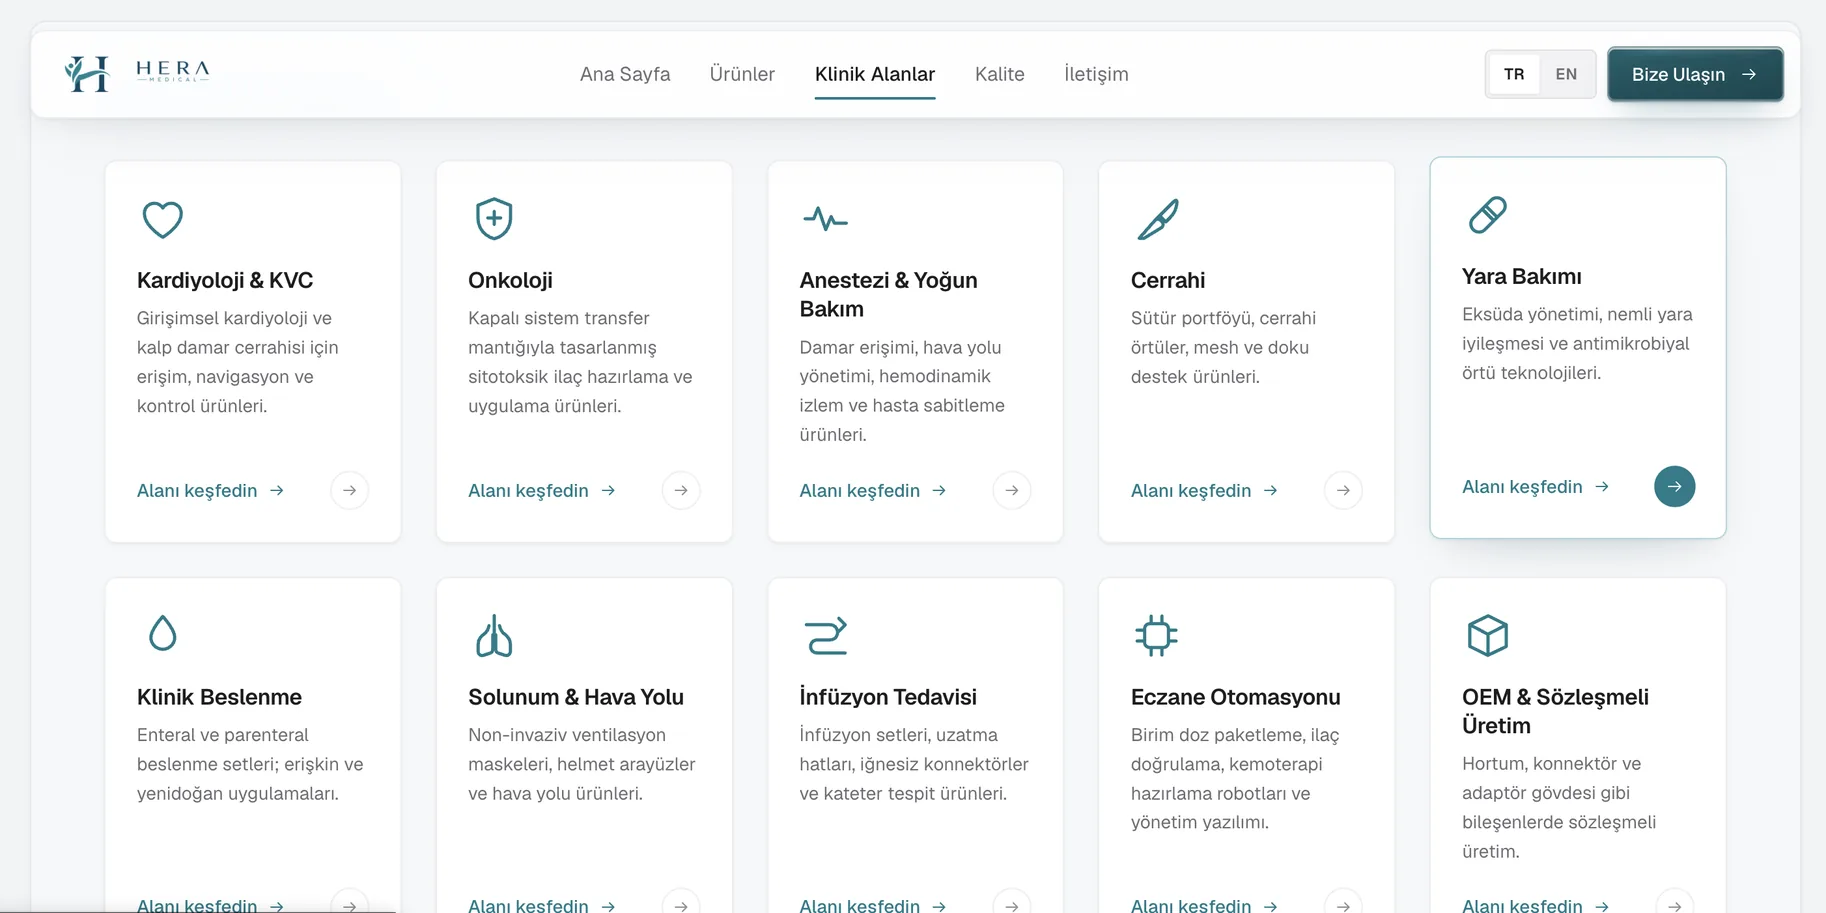The width and height of the screenshot is (1826, 913).
Task: Click the Bize Ulaşın button
Action: point(1695,74)
